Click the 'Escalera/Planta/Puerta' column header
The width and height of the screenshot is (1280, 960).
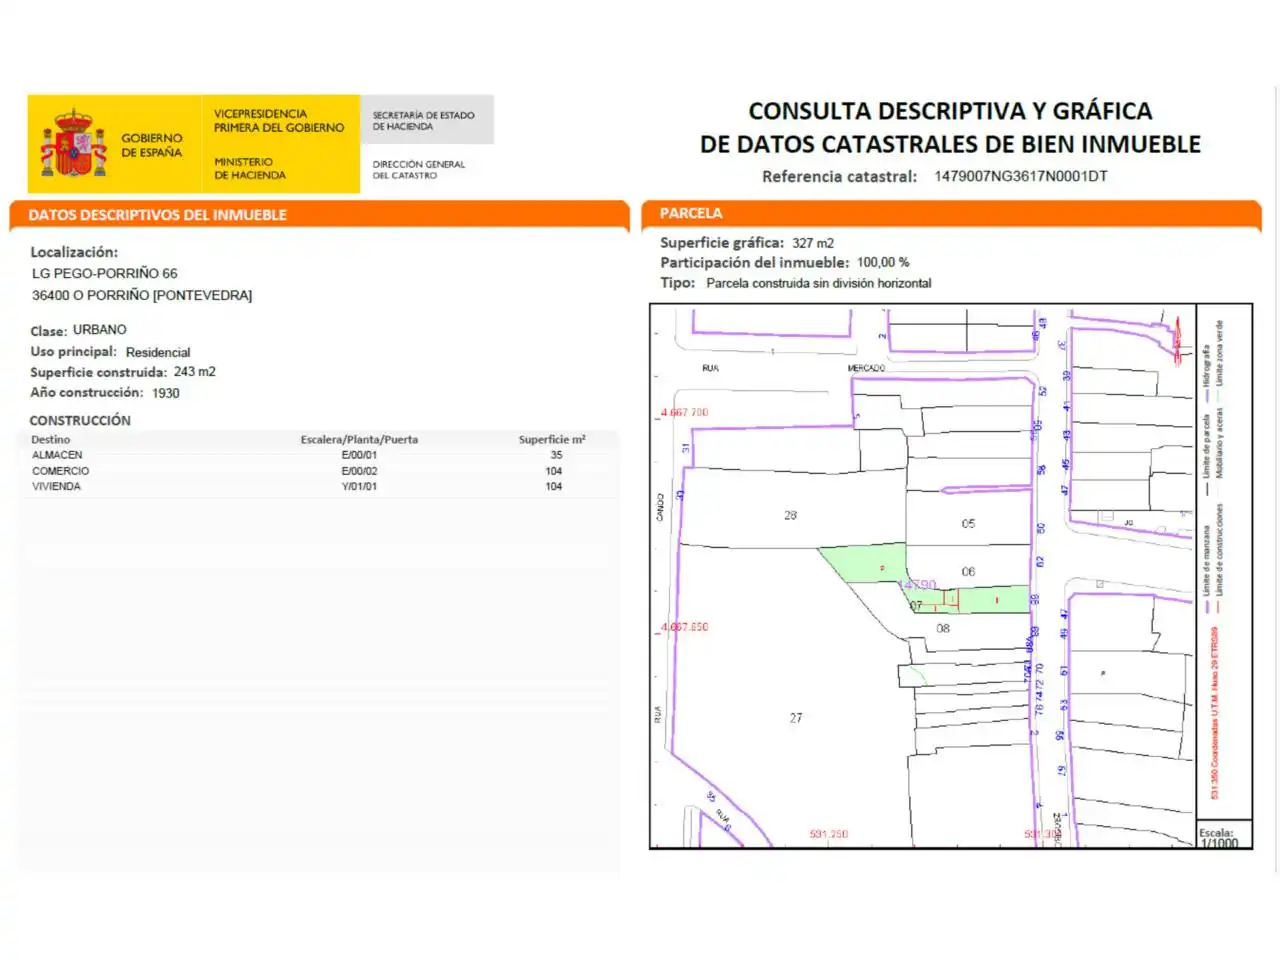pos(359,439)
